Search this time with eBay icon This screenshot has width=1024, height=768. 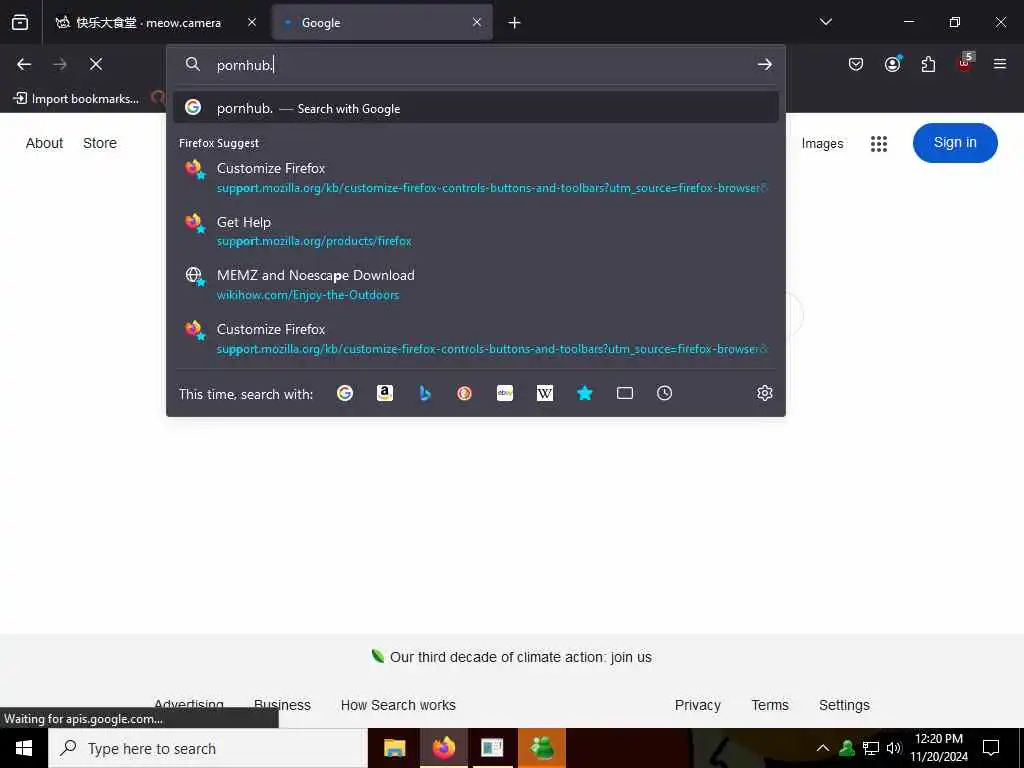pos(505,393)
